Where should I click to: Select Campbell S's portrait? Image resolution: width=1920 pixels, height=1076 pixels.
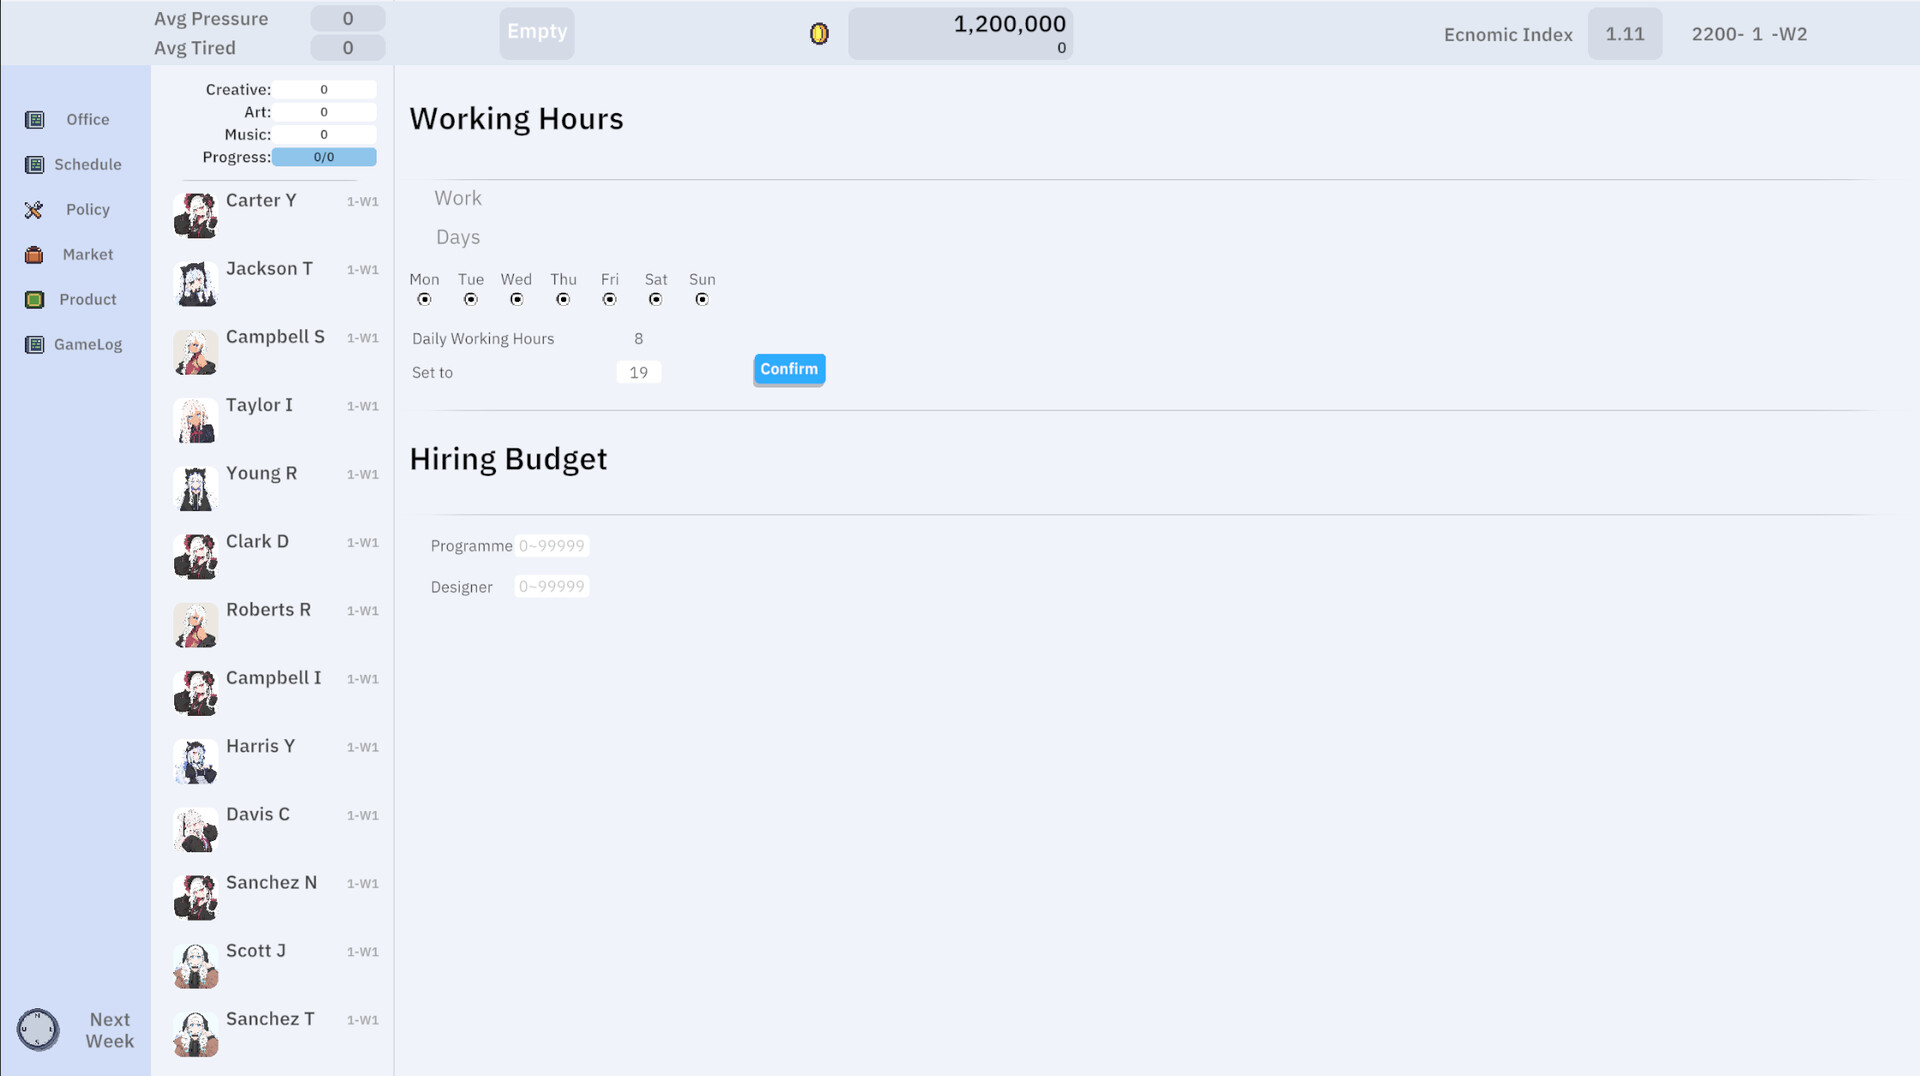pyautogui.click(x=195, y=352)
